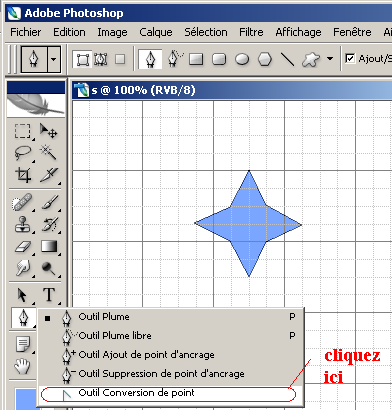392x410 pixels.
Task: Open the Fenêtre menu
Action: (352, 32)
